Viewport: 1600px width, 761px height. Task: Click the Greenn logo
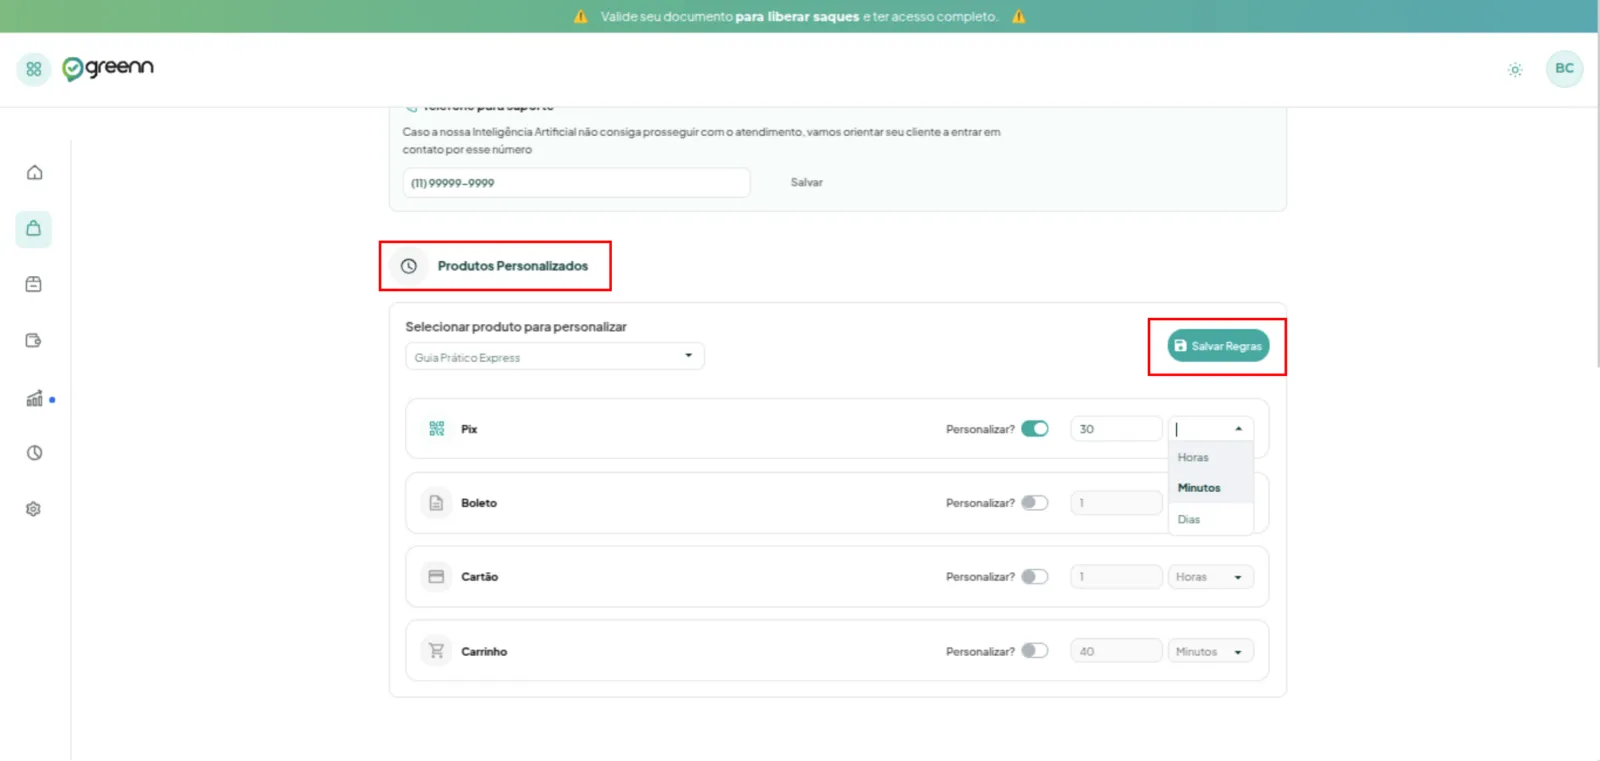coord(108,68)
